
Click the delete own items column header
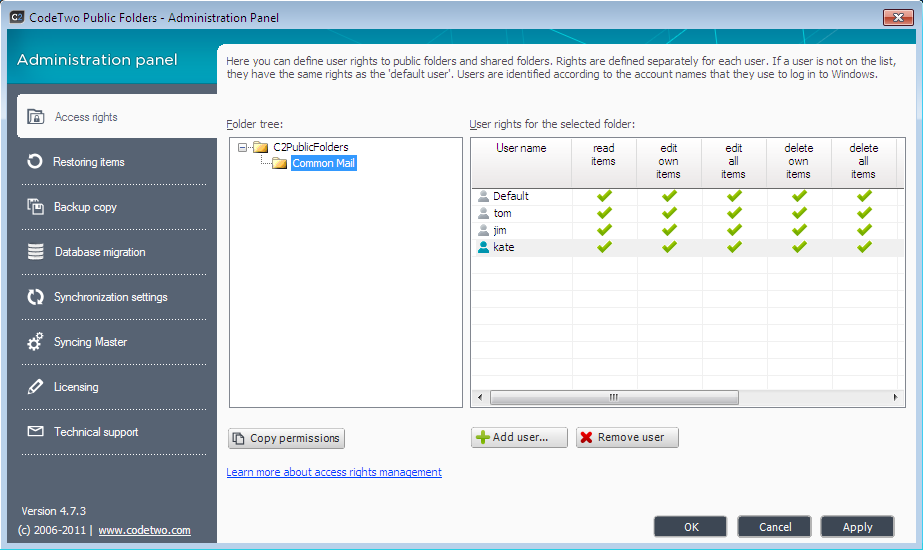click(799, 163)
